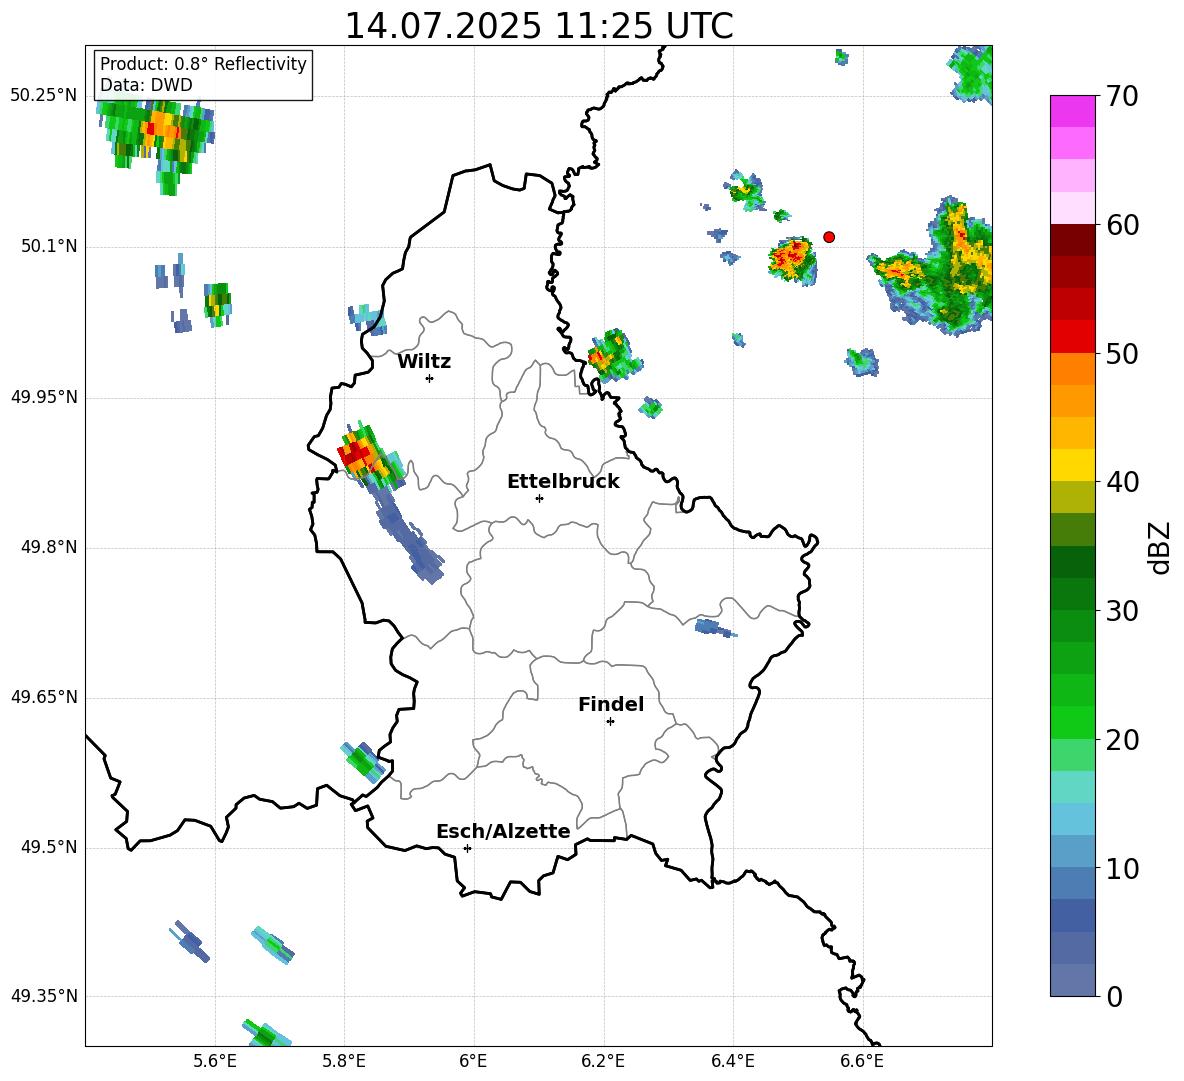Viewport: 1184px width, 1081px height.
Task: Click the red storm core southwest of Wiltz
Action: point(353,454)
